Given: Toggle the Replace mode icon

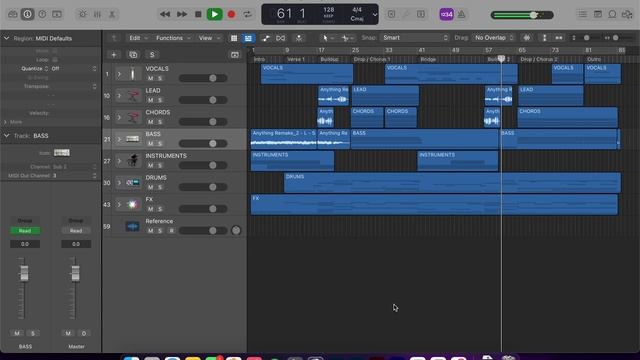Looking at the screenshot, I should (391, 14).
